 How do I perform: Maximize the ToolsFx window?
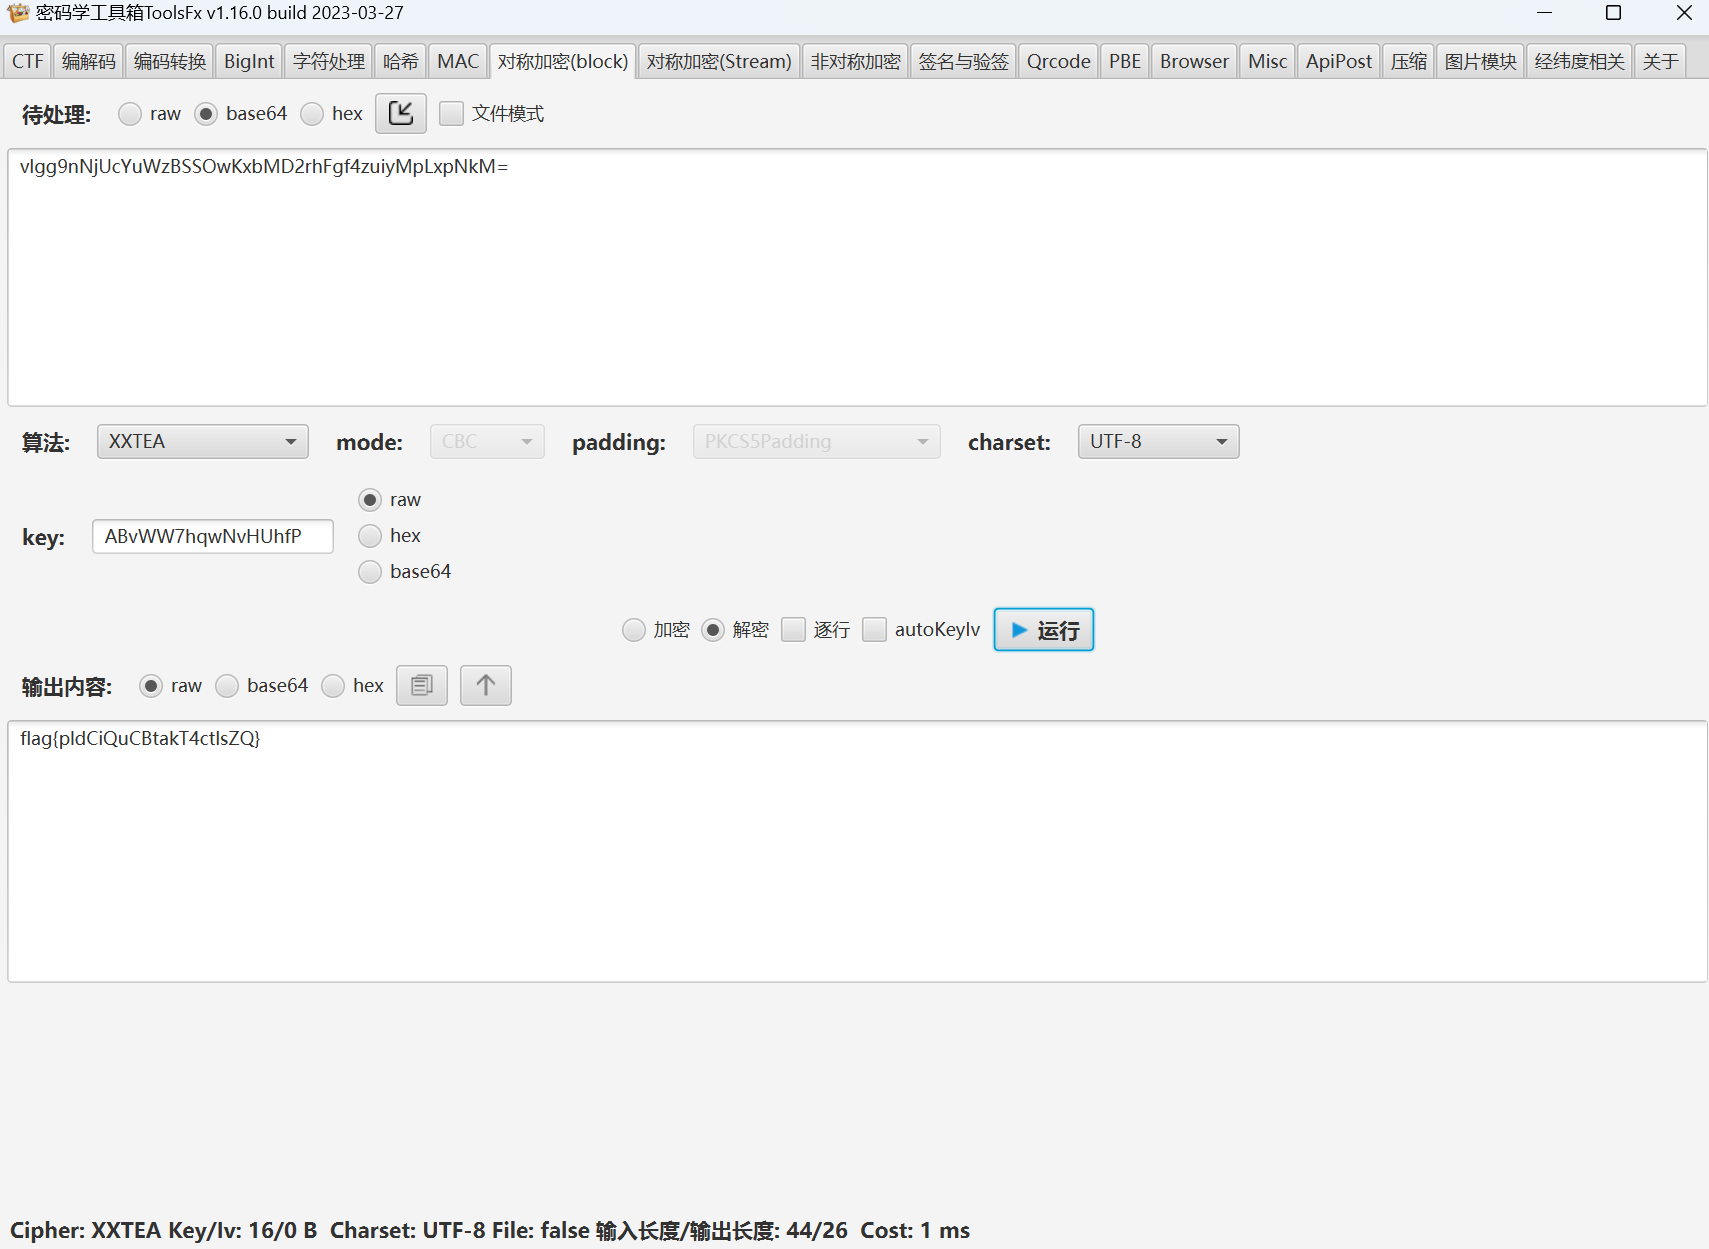pyautogui.click(x=1613, y=13)
